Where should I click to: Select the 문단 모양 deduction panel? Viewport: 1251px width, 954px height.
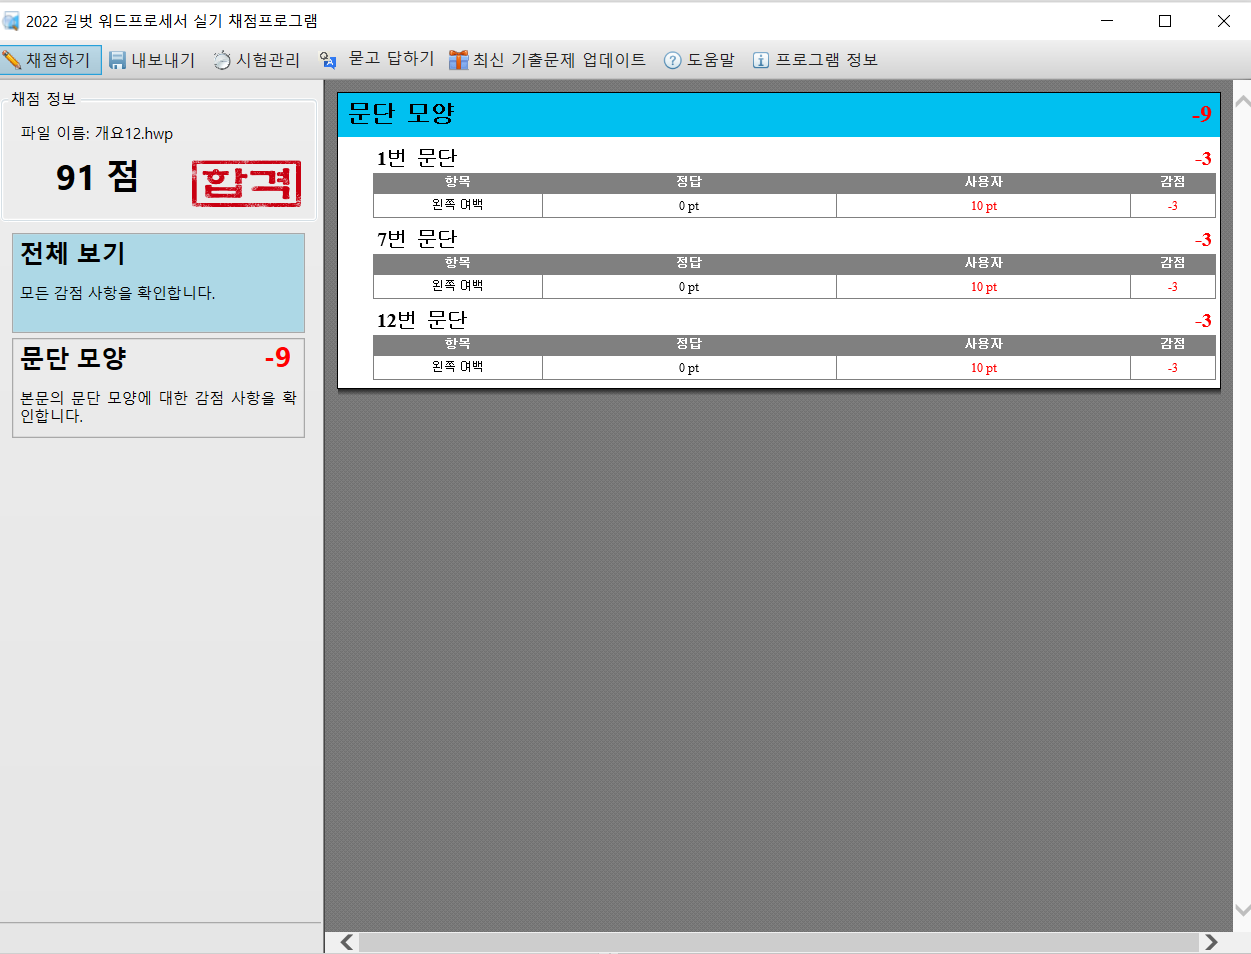pyautogui.click(x=158, y=388)
